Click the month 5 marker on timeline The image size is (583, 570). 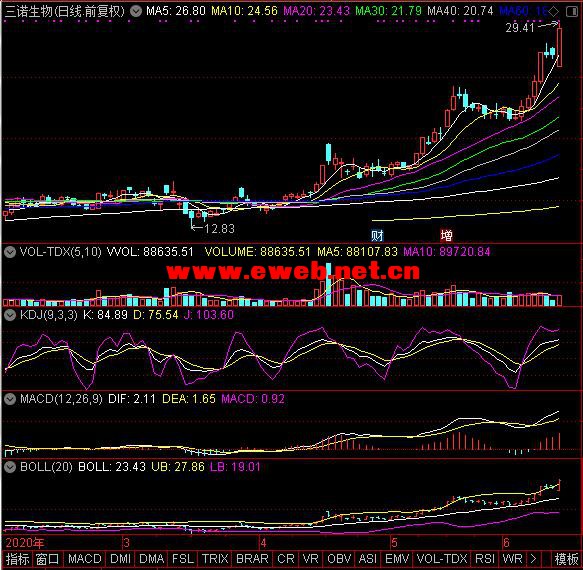pyautogui.click(x=394, y=543)
